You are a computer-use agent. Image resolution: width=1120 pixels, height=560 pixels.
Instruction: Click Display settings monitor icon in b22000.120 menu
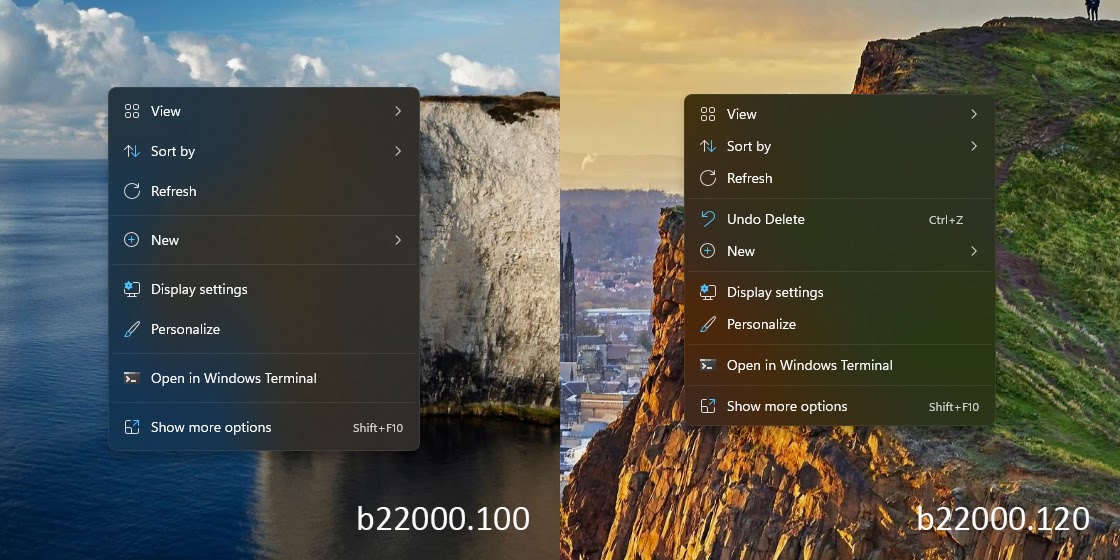[708, 292]
